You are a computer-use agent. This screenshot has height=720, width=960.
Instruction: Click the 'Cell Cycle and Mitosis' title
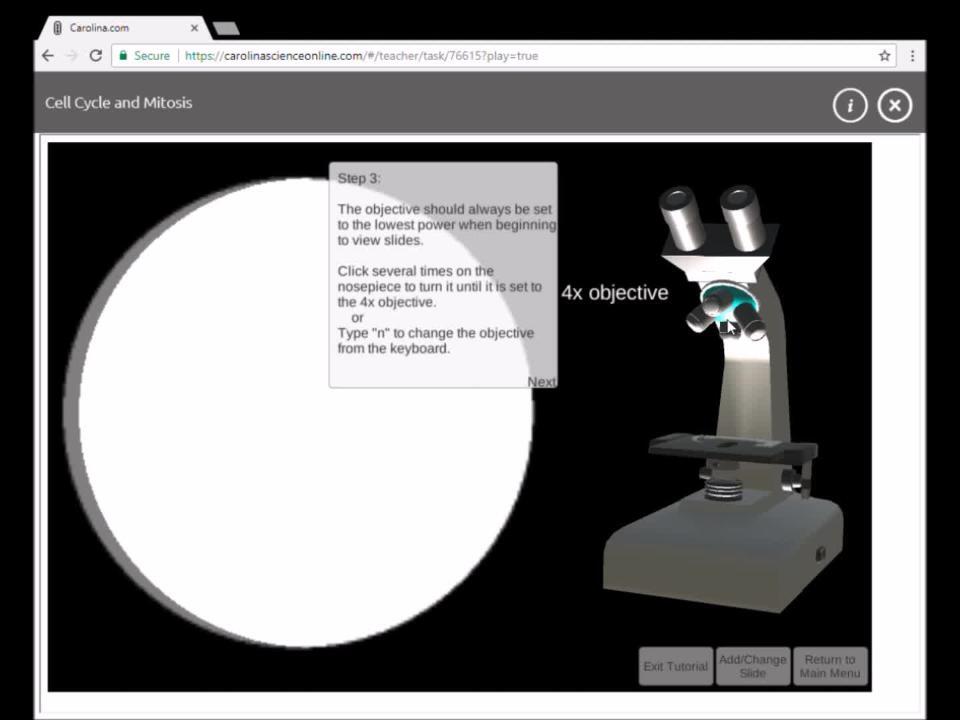tap(118, 103)
